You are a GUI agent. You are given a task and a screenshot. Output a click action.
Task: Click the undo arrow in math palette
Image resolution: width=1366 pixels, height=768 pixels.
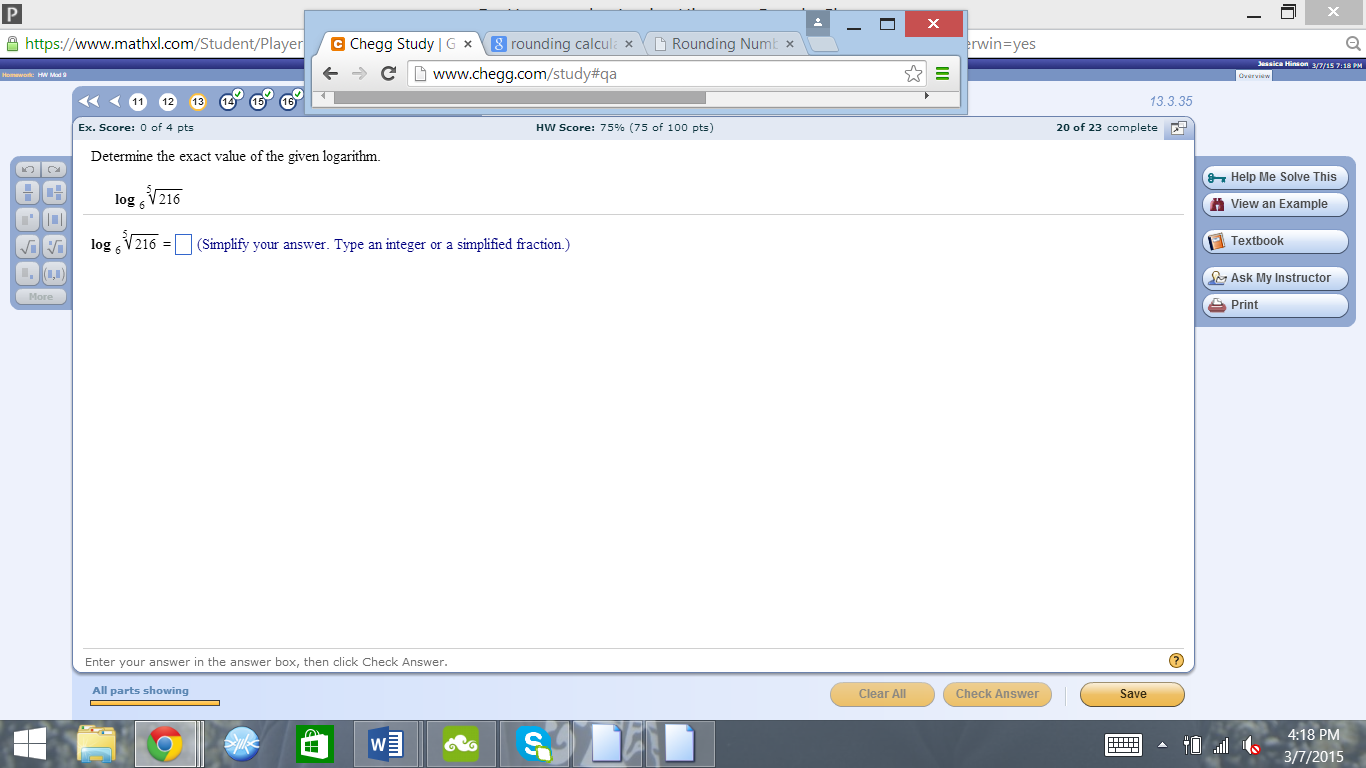[x=28, y=169]
